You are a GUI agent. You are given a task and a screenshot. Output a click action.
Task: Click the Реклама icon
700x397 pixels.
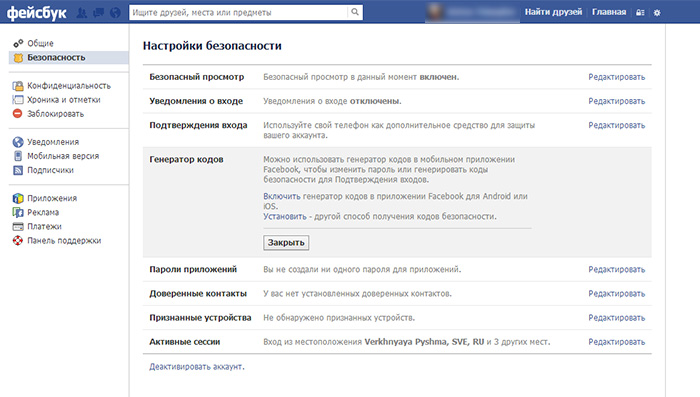18,212
